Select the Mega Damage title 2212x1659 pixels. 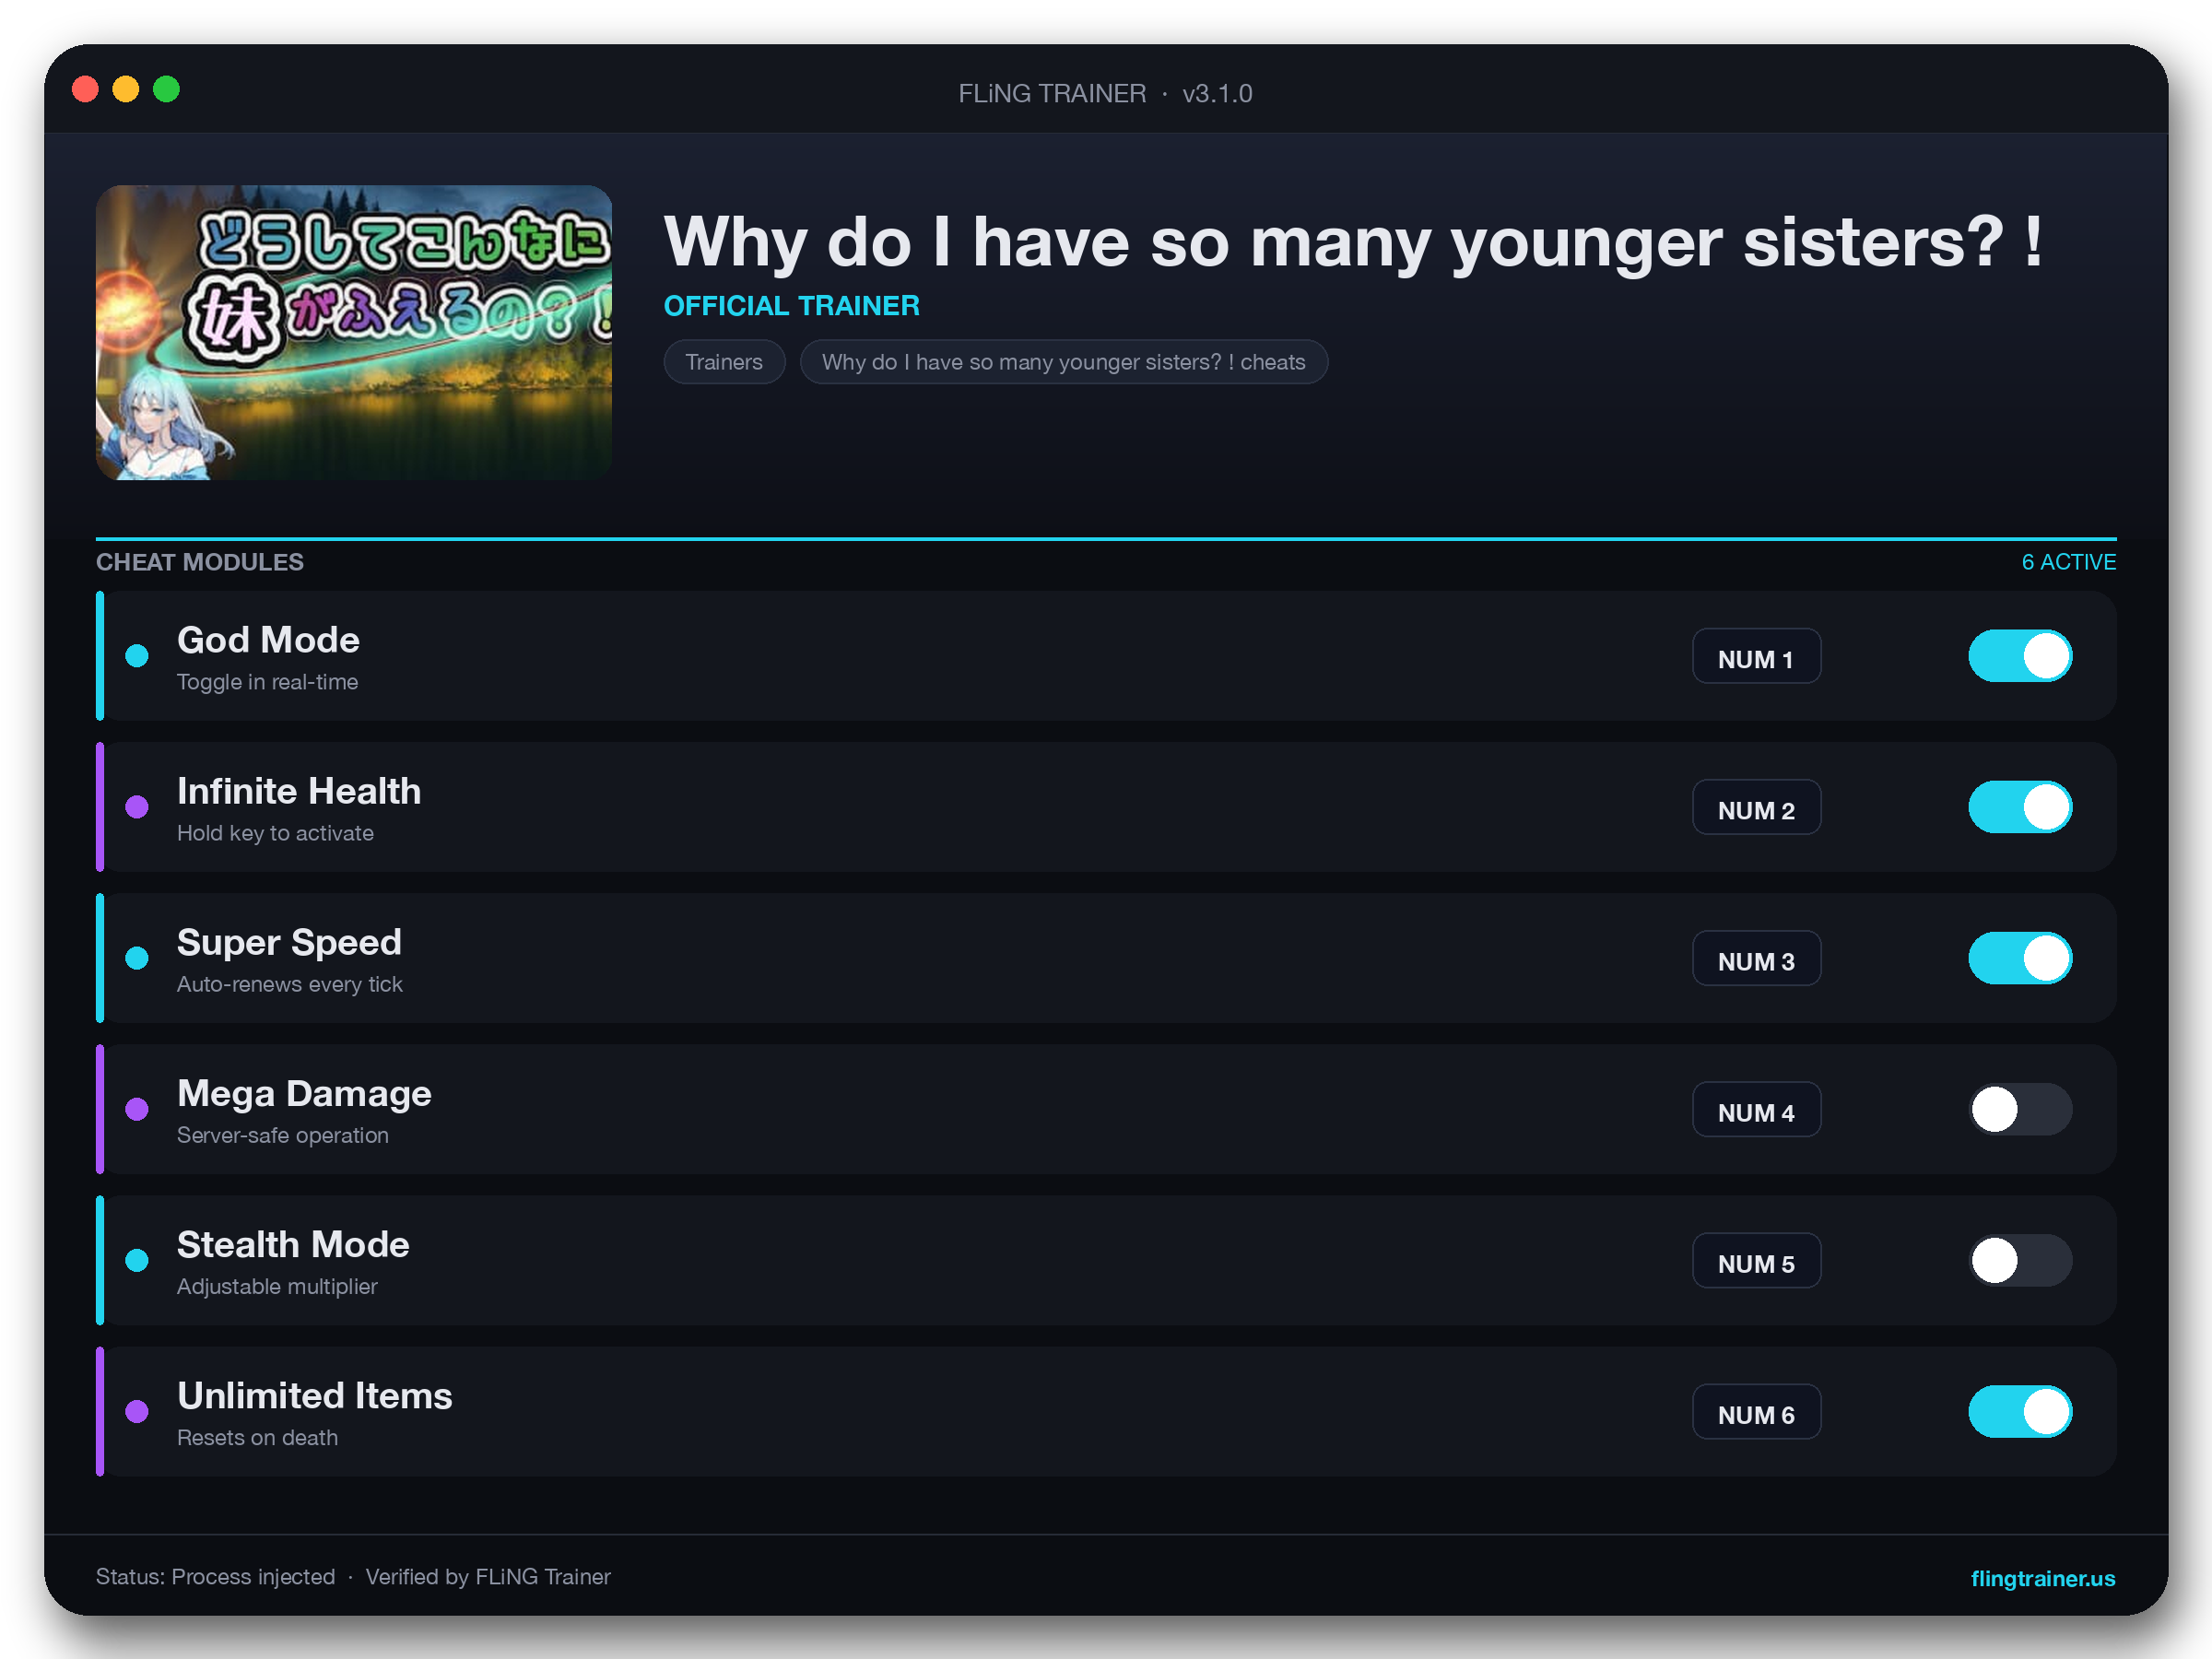pos(304,1094)
